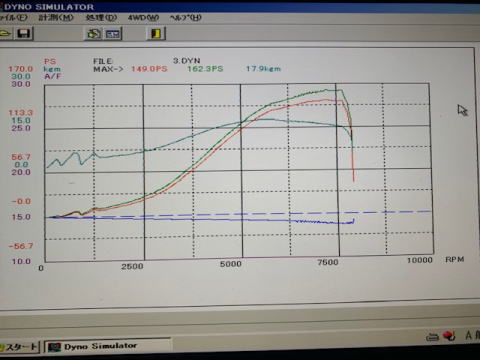Click the Windows スタート start button
This screenshot has height=360, width=480.
point(20,347)
